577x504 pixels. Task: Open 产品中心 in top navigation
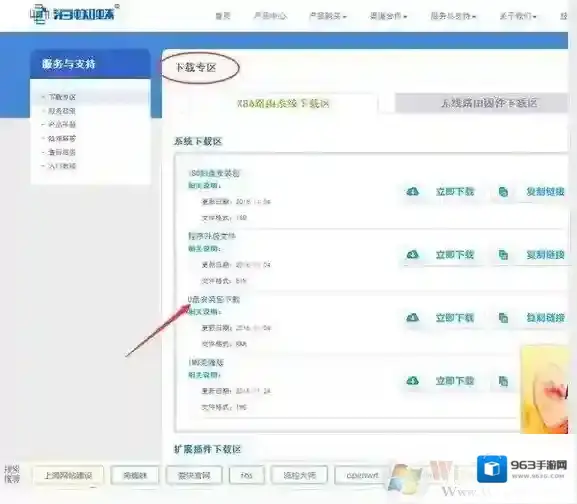[x=270, y=16]
